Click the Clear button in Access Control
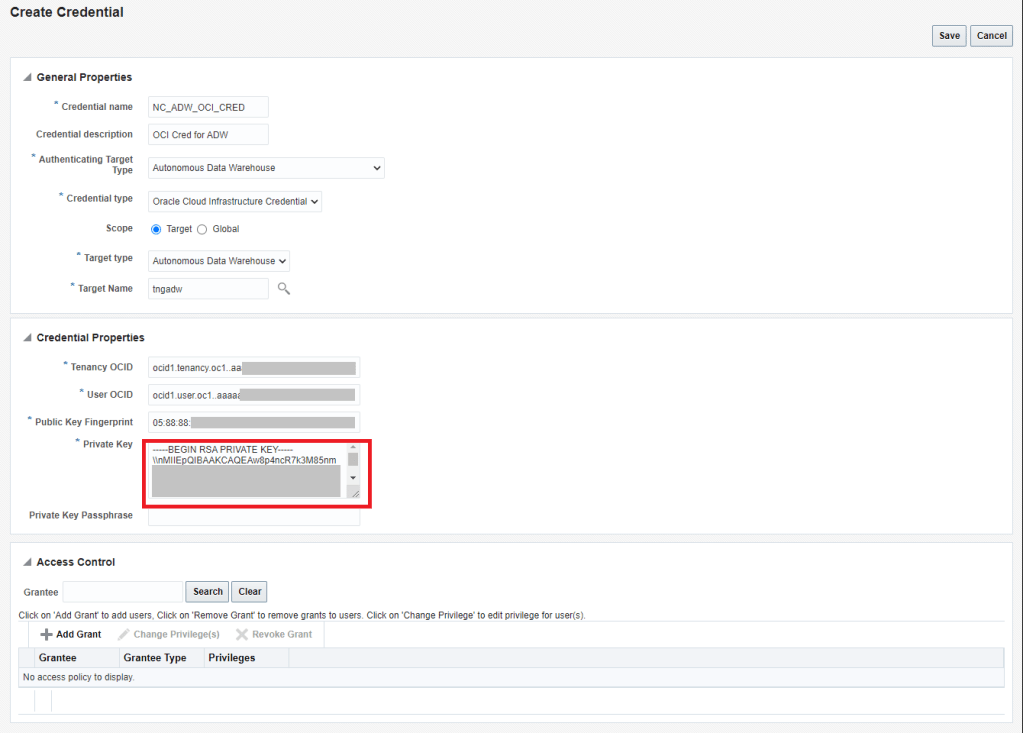Image resolution: width=1023 pixels, height=733 pixels. (249, 592)
